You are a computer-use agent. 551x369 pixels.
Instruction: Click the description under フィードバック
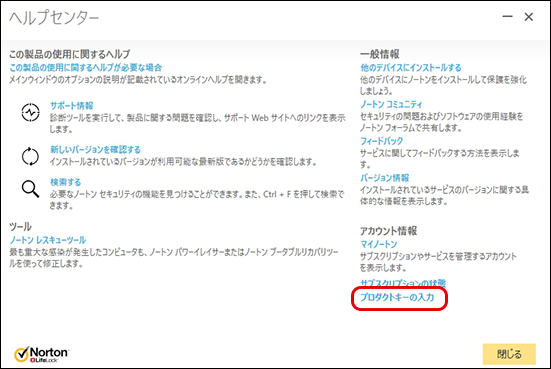pos(439,158)
